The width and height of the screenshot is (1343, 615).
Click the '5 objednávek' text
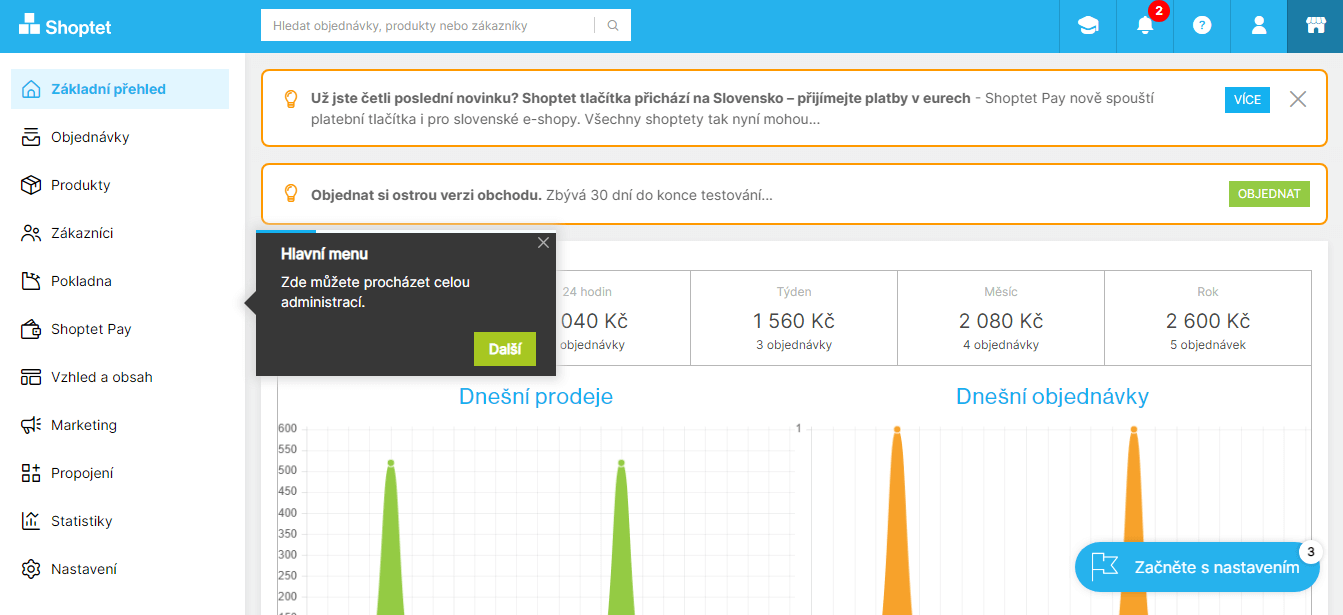point(1208,345)
